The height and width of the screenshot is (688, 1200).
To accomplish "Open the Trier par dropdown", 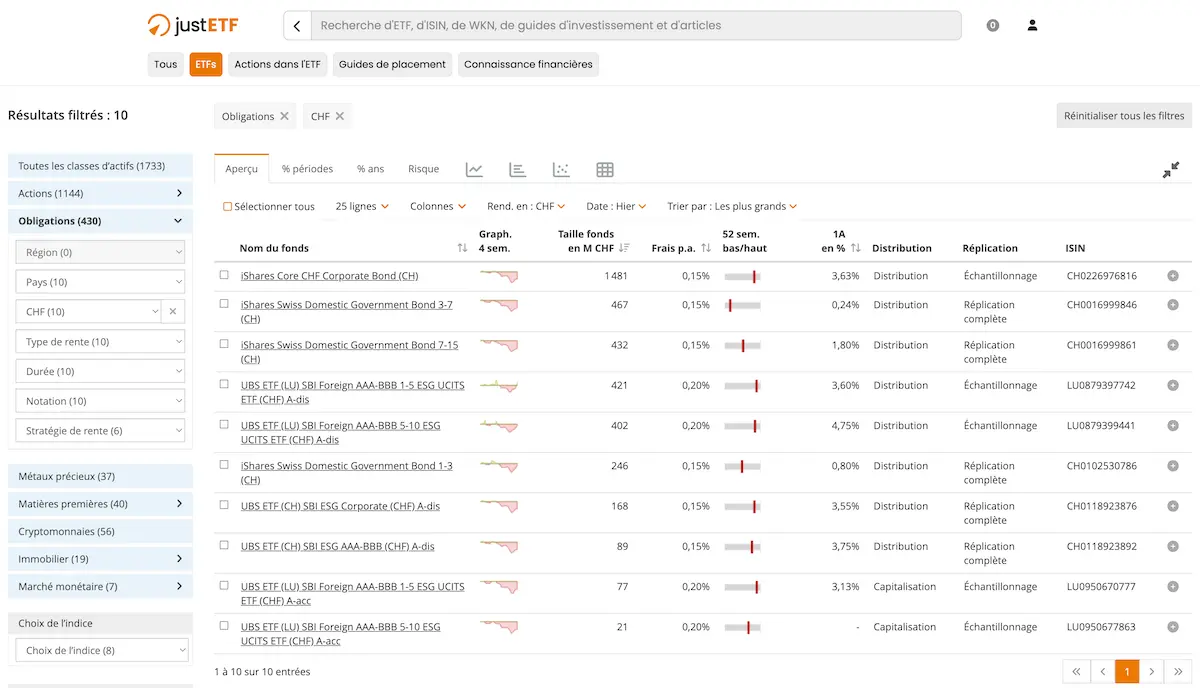I will (732, 207).
